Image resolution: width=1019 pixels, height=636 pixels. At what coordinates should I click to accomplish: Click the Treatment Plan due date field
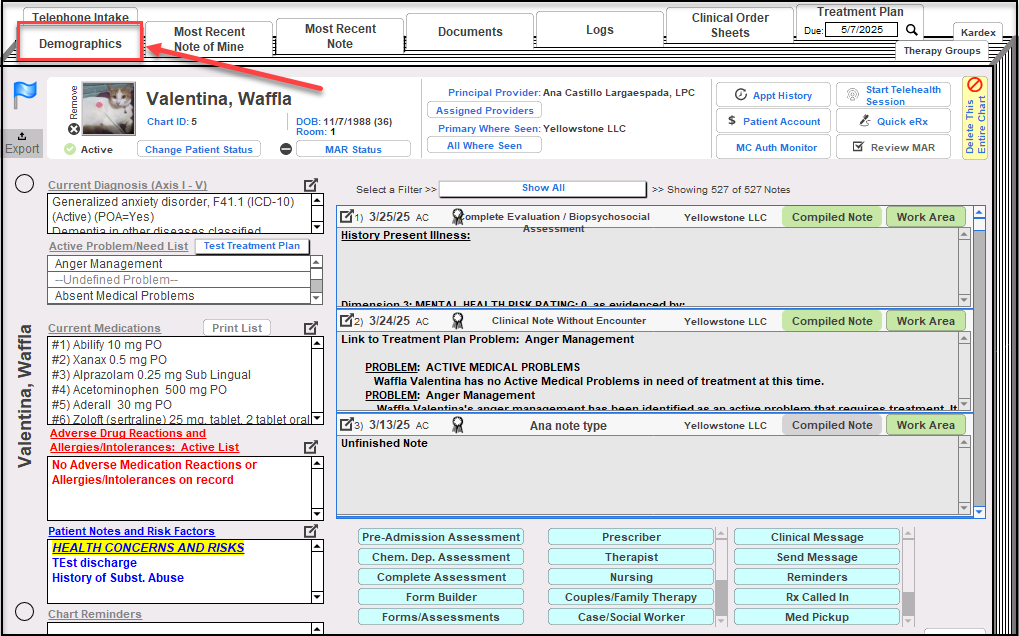coord(861,30)
